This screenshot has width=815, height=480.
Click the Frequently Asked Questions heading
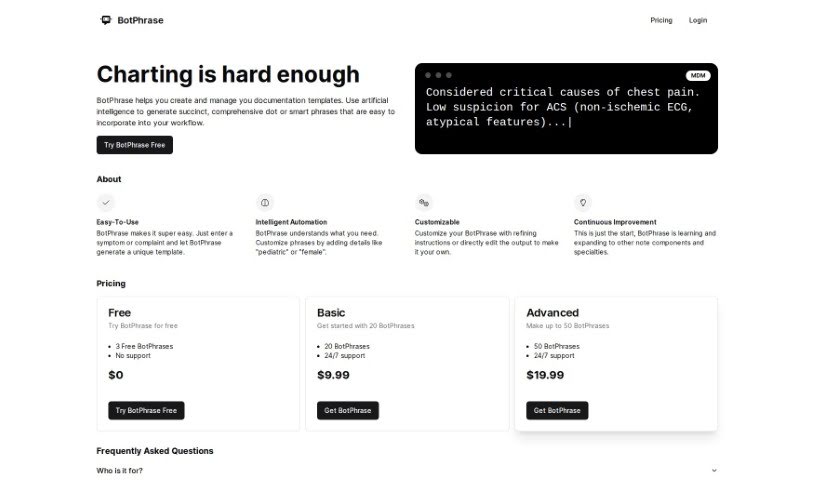click(x=154, y=451)
